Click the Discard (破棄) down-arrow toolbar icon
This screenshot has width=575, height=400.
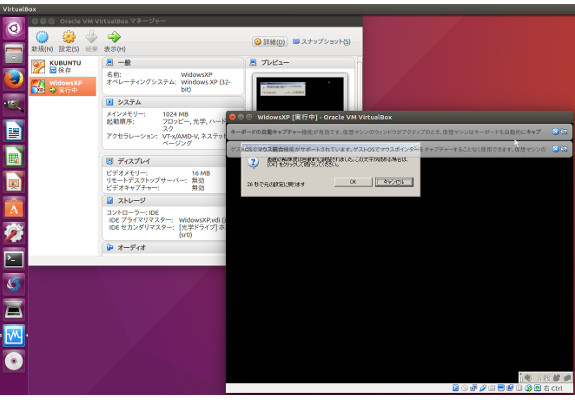pos(91,37)
